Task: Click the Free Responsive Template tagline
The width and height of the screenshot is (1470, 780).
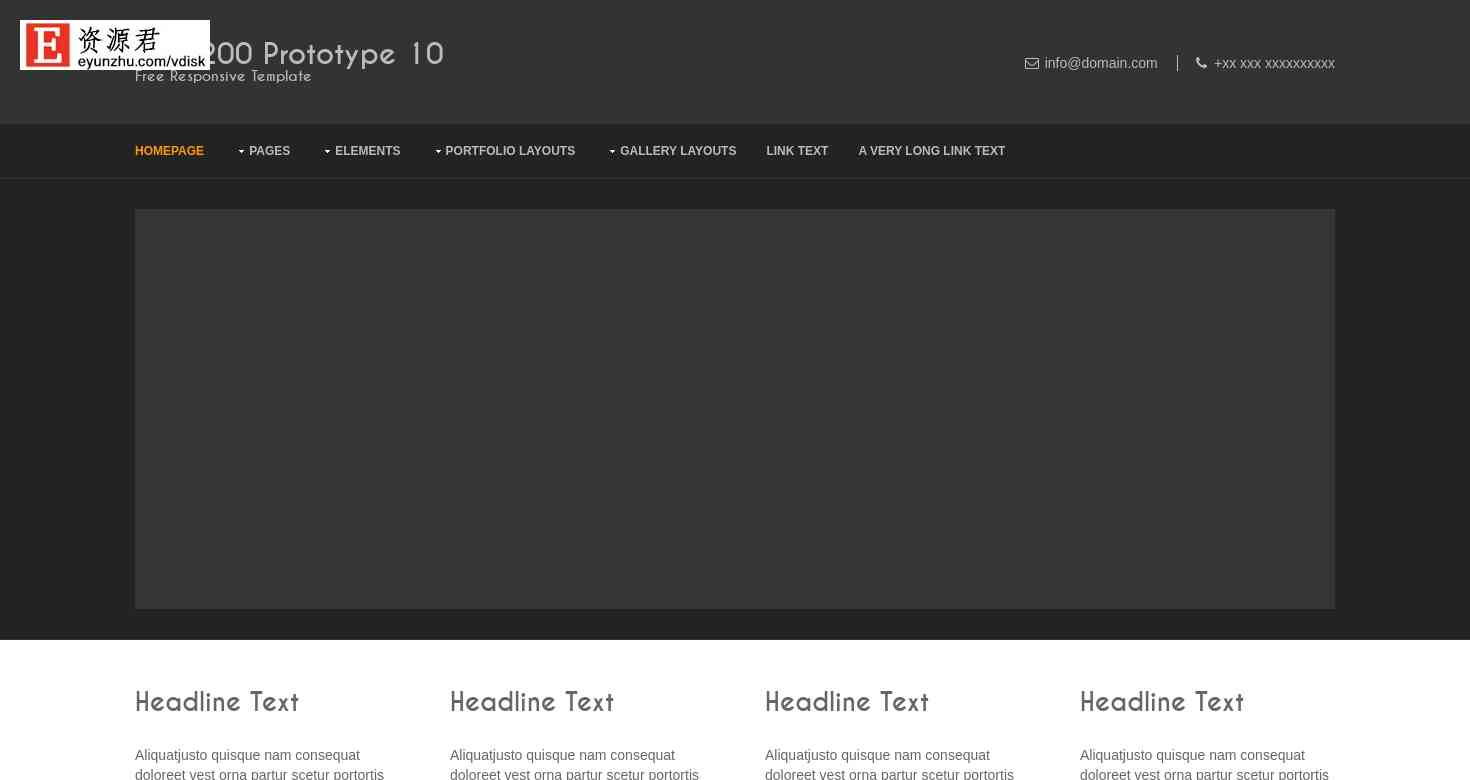Action: (223, 77)
